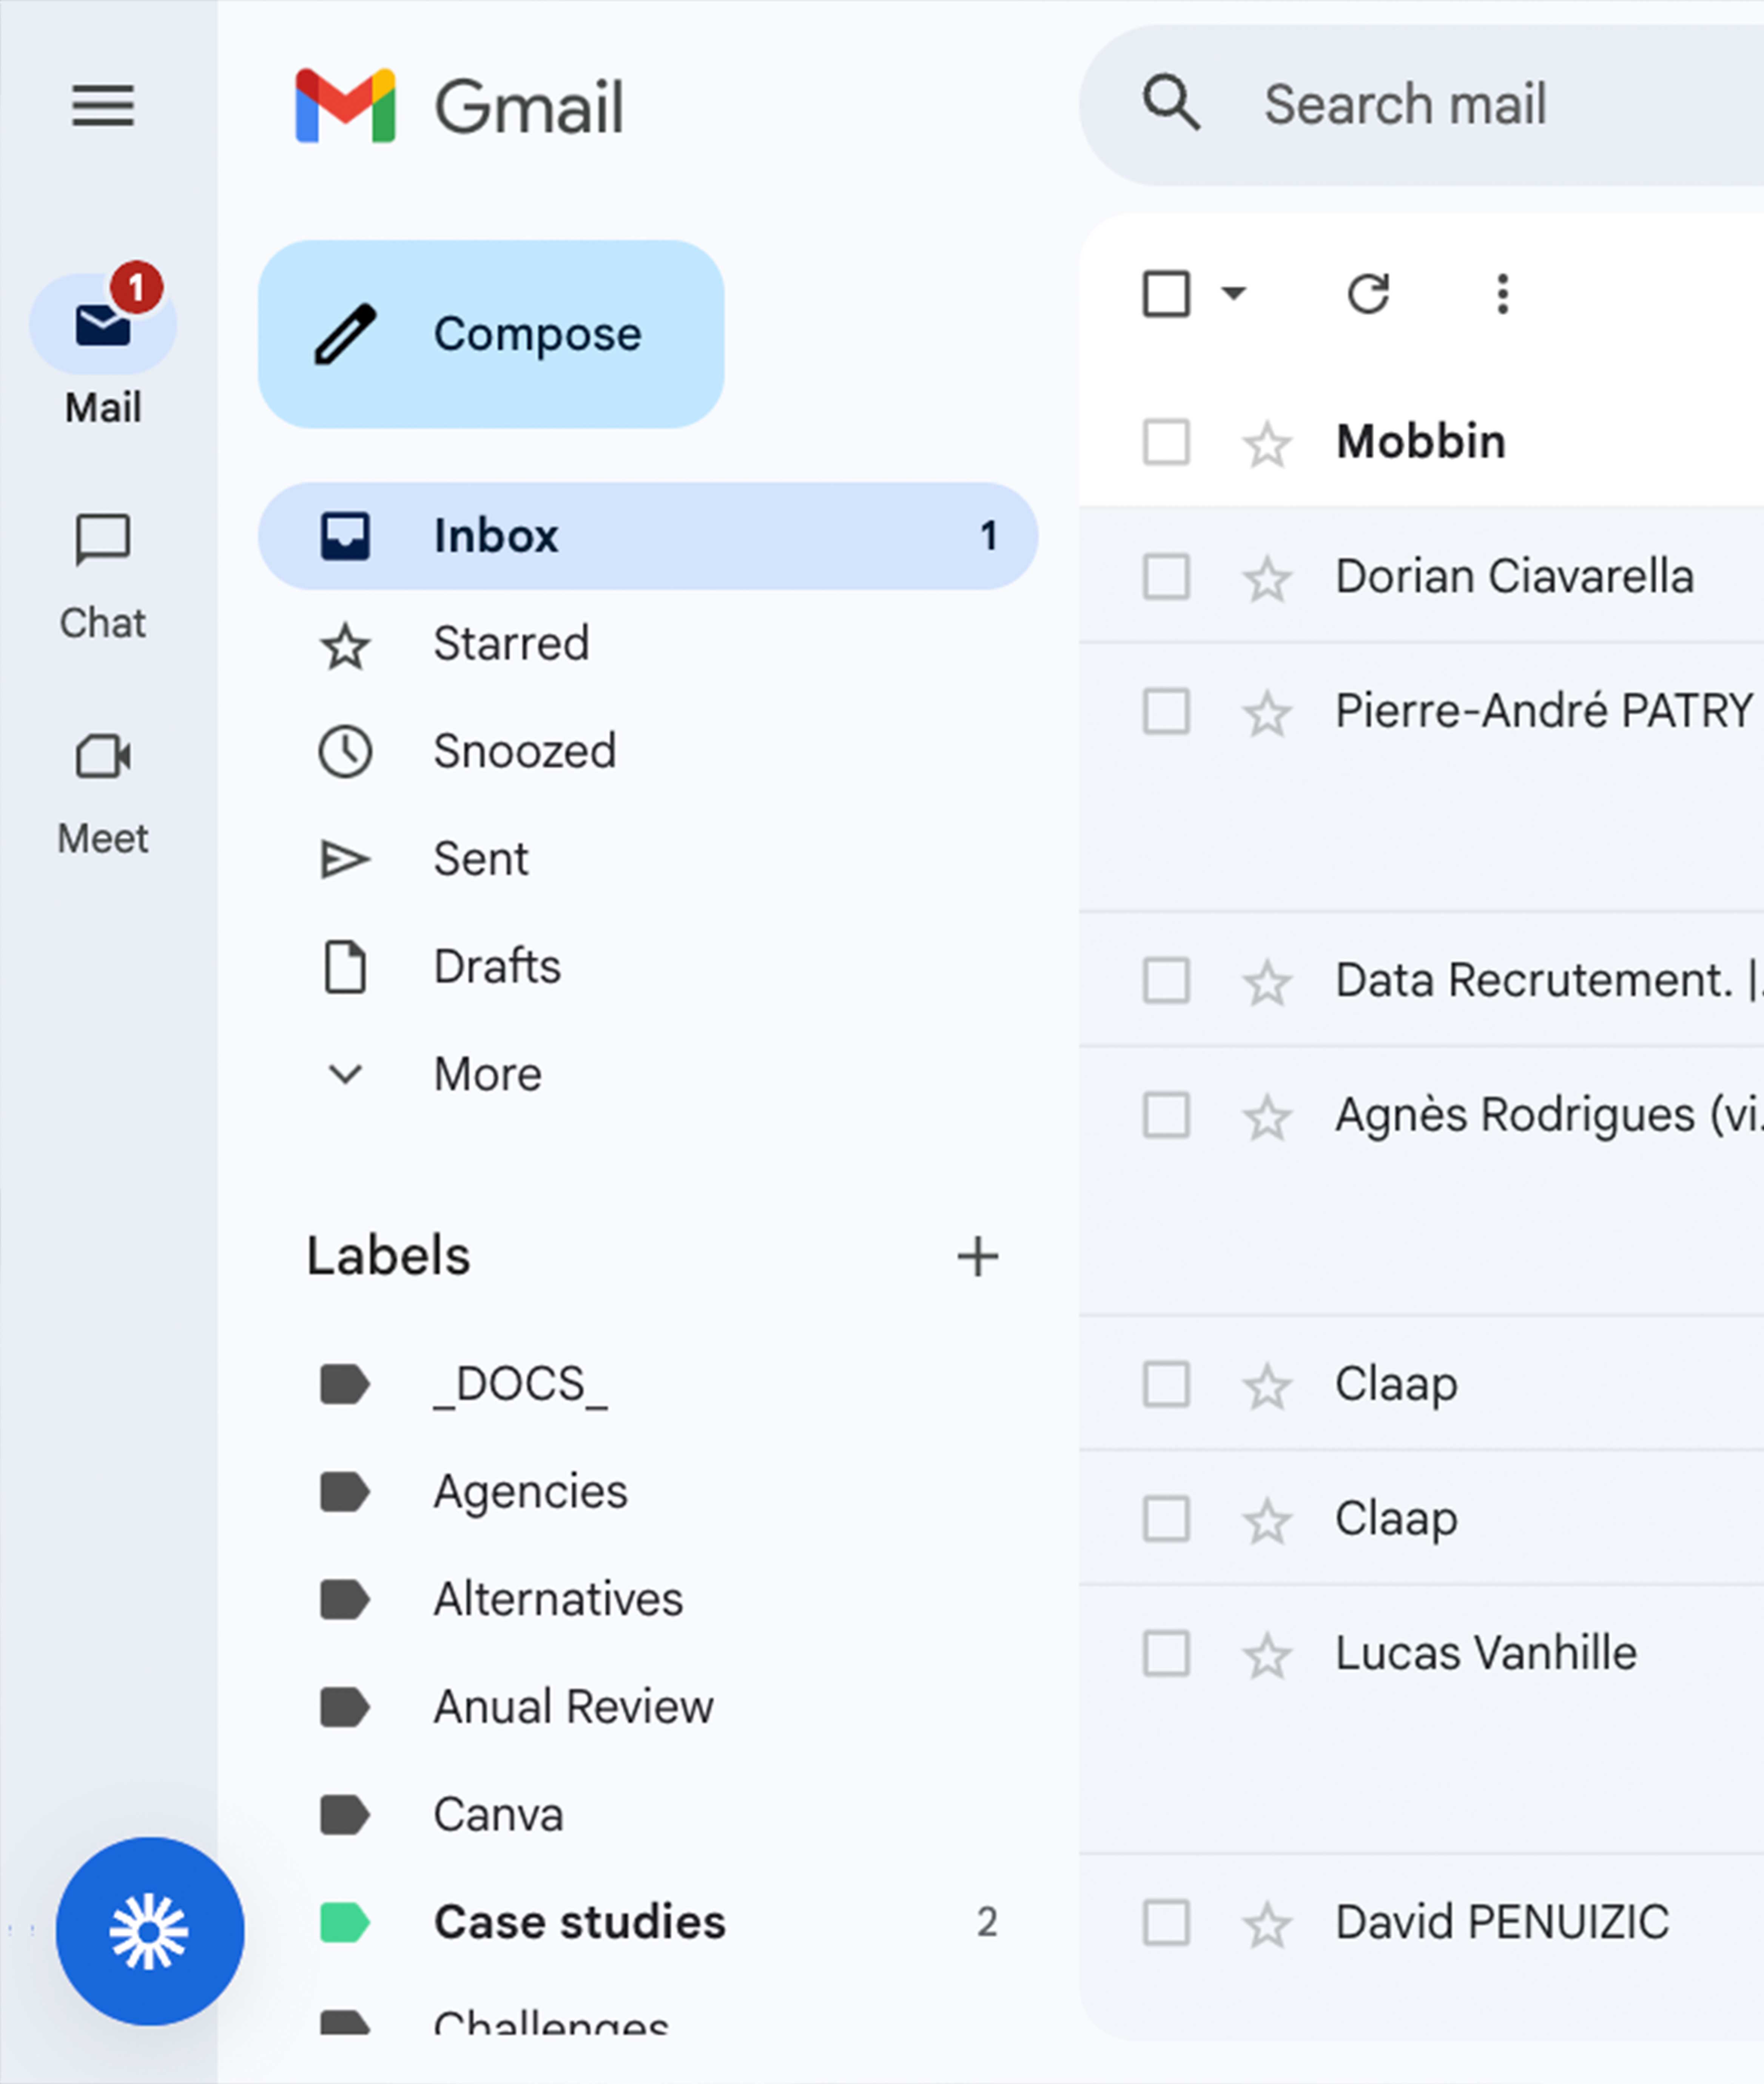Check the David PENUIZIC email checkbox
Viewport: 1764px width, 2084px height.
(1166, 1922)
